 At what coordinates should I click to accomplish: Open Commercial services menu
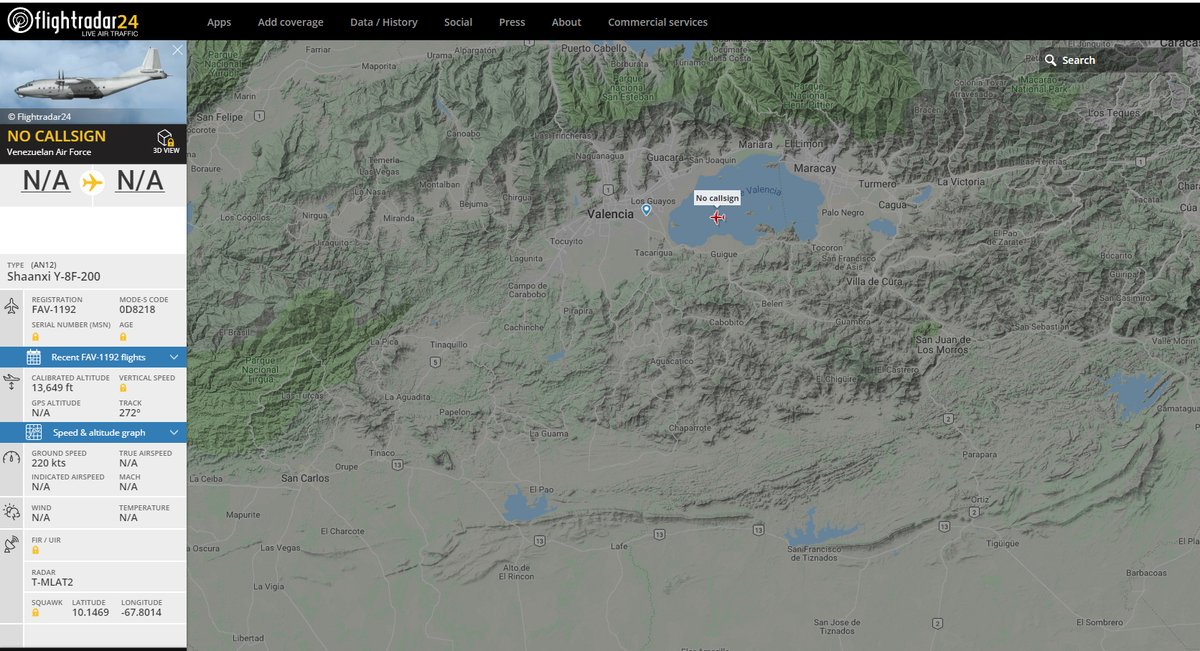(x=658, y=22)
